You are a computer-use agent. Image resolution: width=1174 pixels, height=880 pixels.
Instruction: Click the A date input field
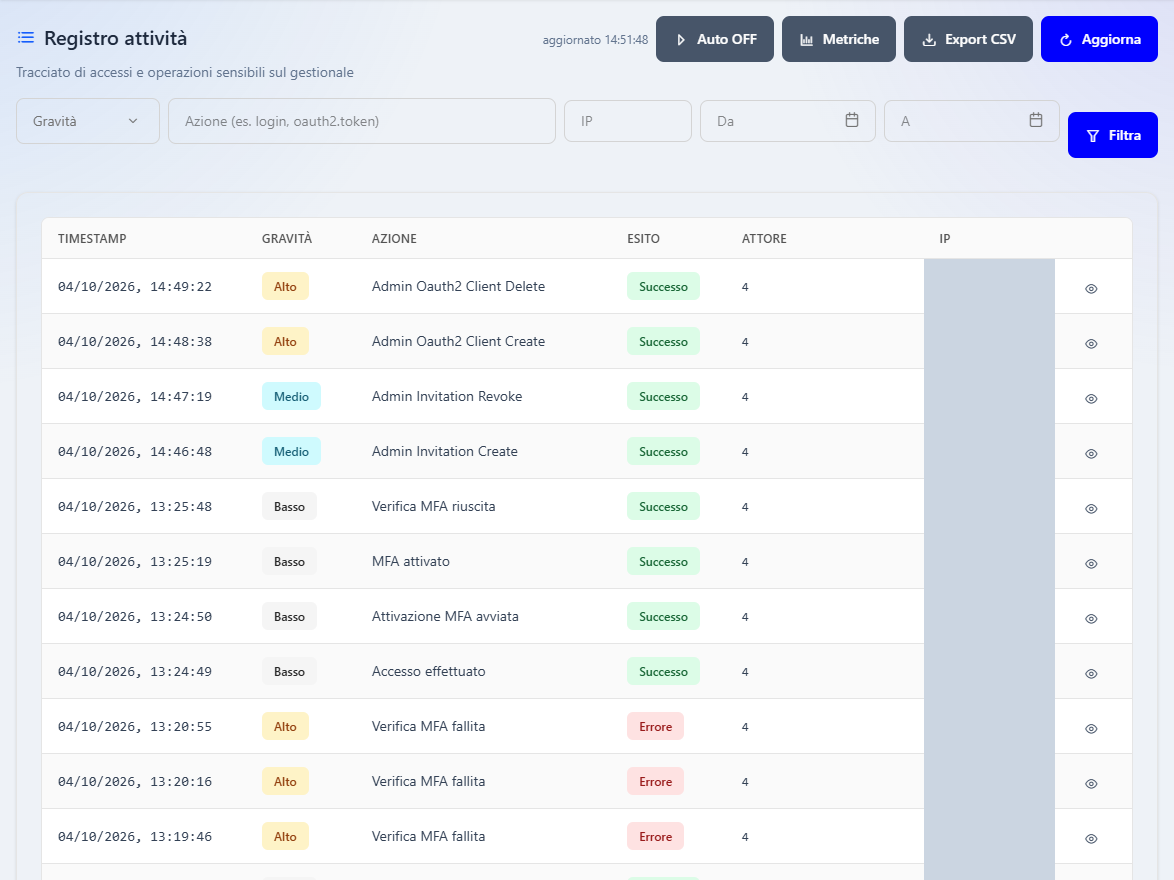972,121
